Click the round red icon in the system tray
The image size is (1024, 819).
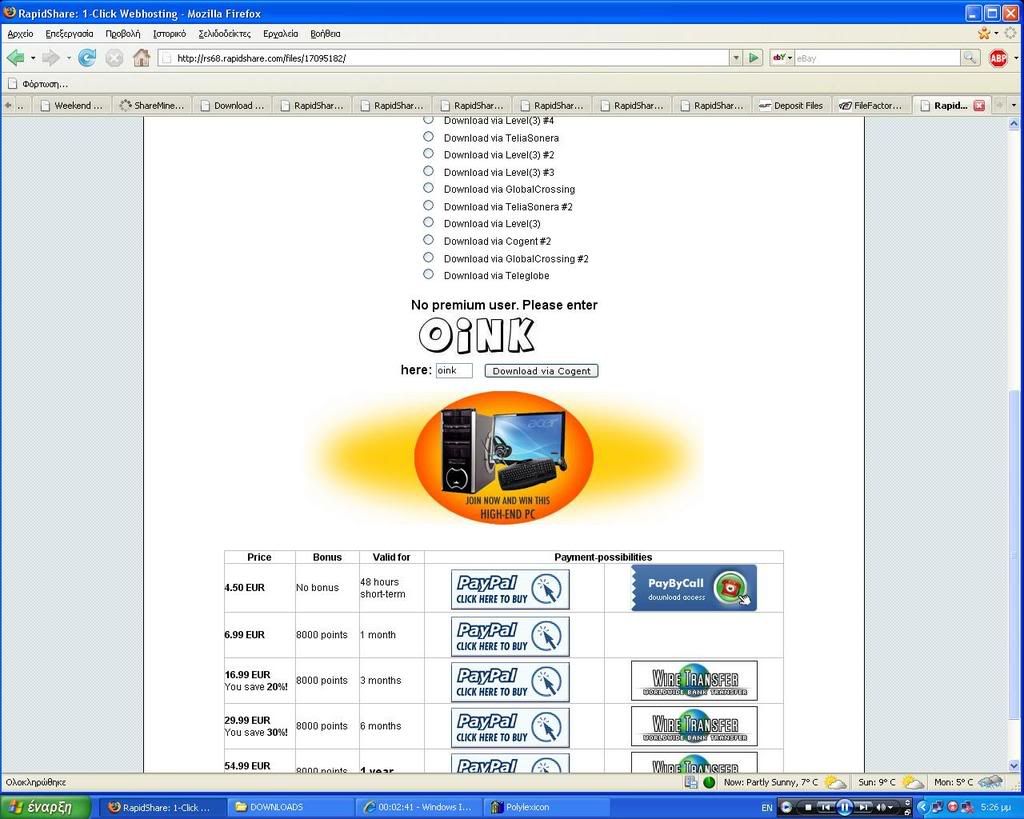click(952, 807)
